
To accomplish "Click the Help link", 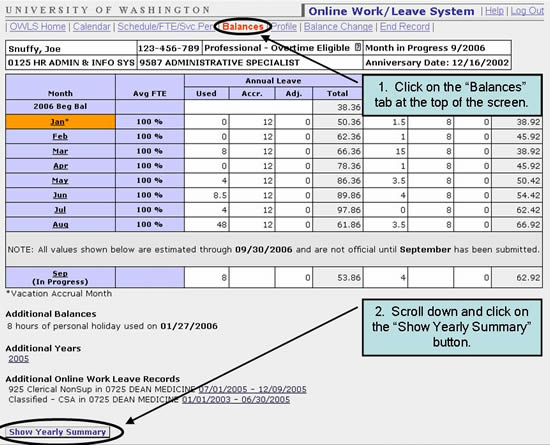I will [x=494, y=11].
